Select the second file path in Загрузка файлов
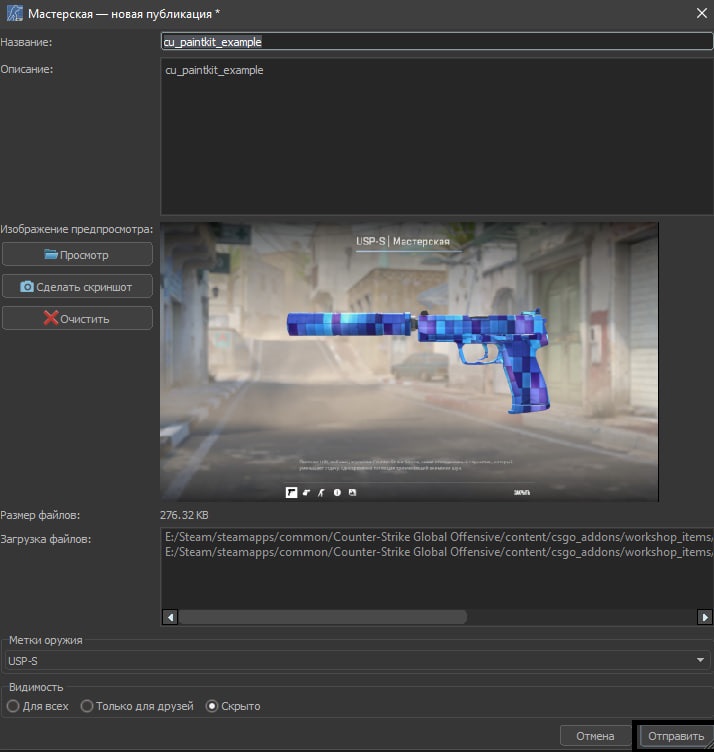714x752 pixels. pyautogui.click(x=439, y=552)
